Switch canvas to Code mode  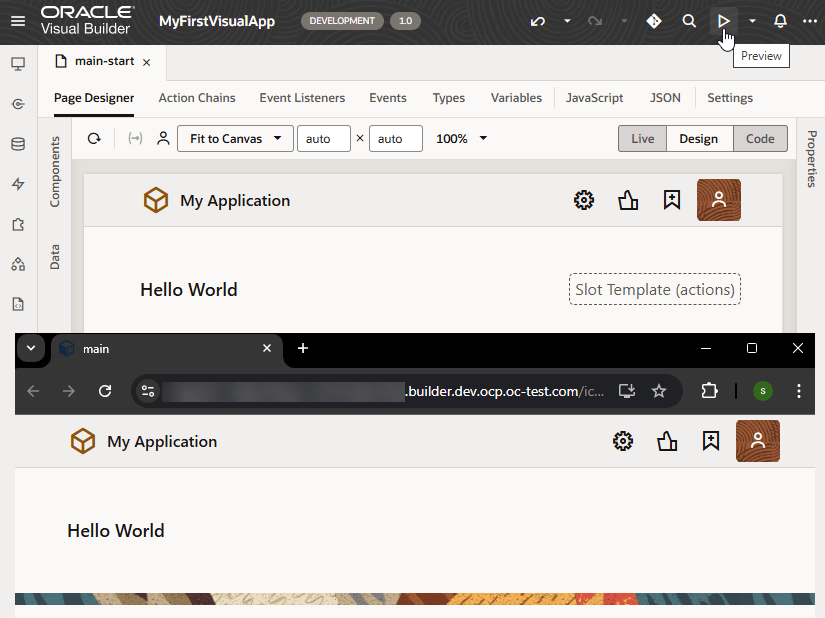pos(760,139)
